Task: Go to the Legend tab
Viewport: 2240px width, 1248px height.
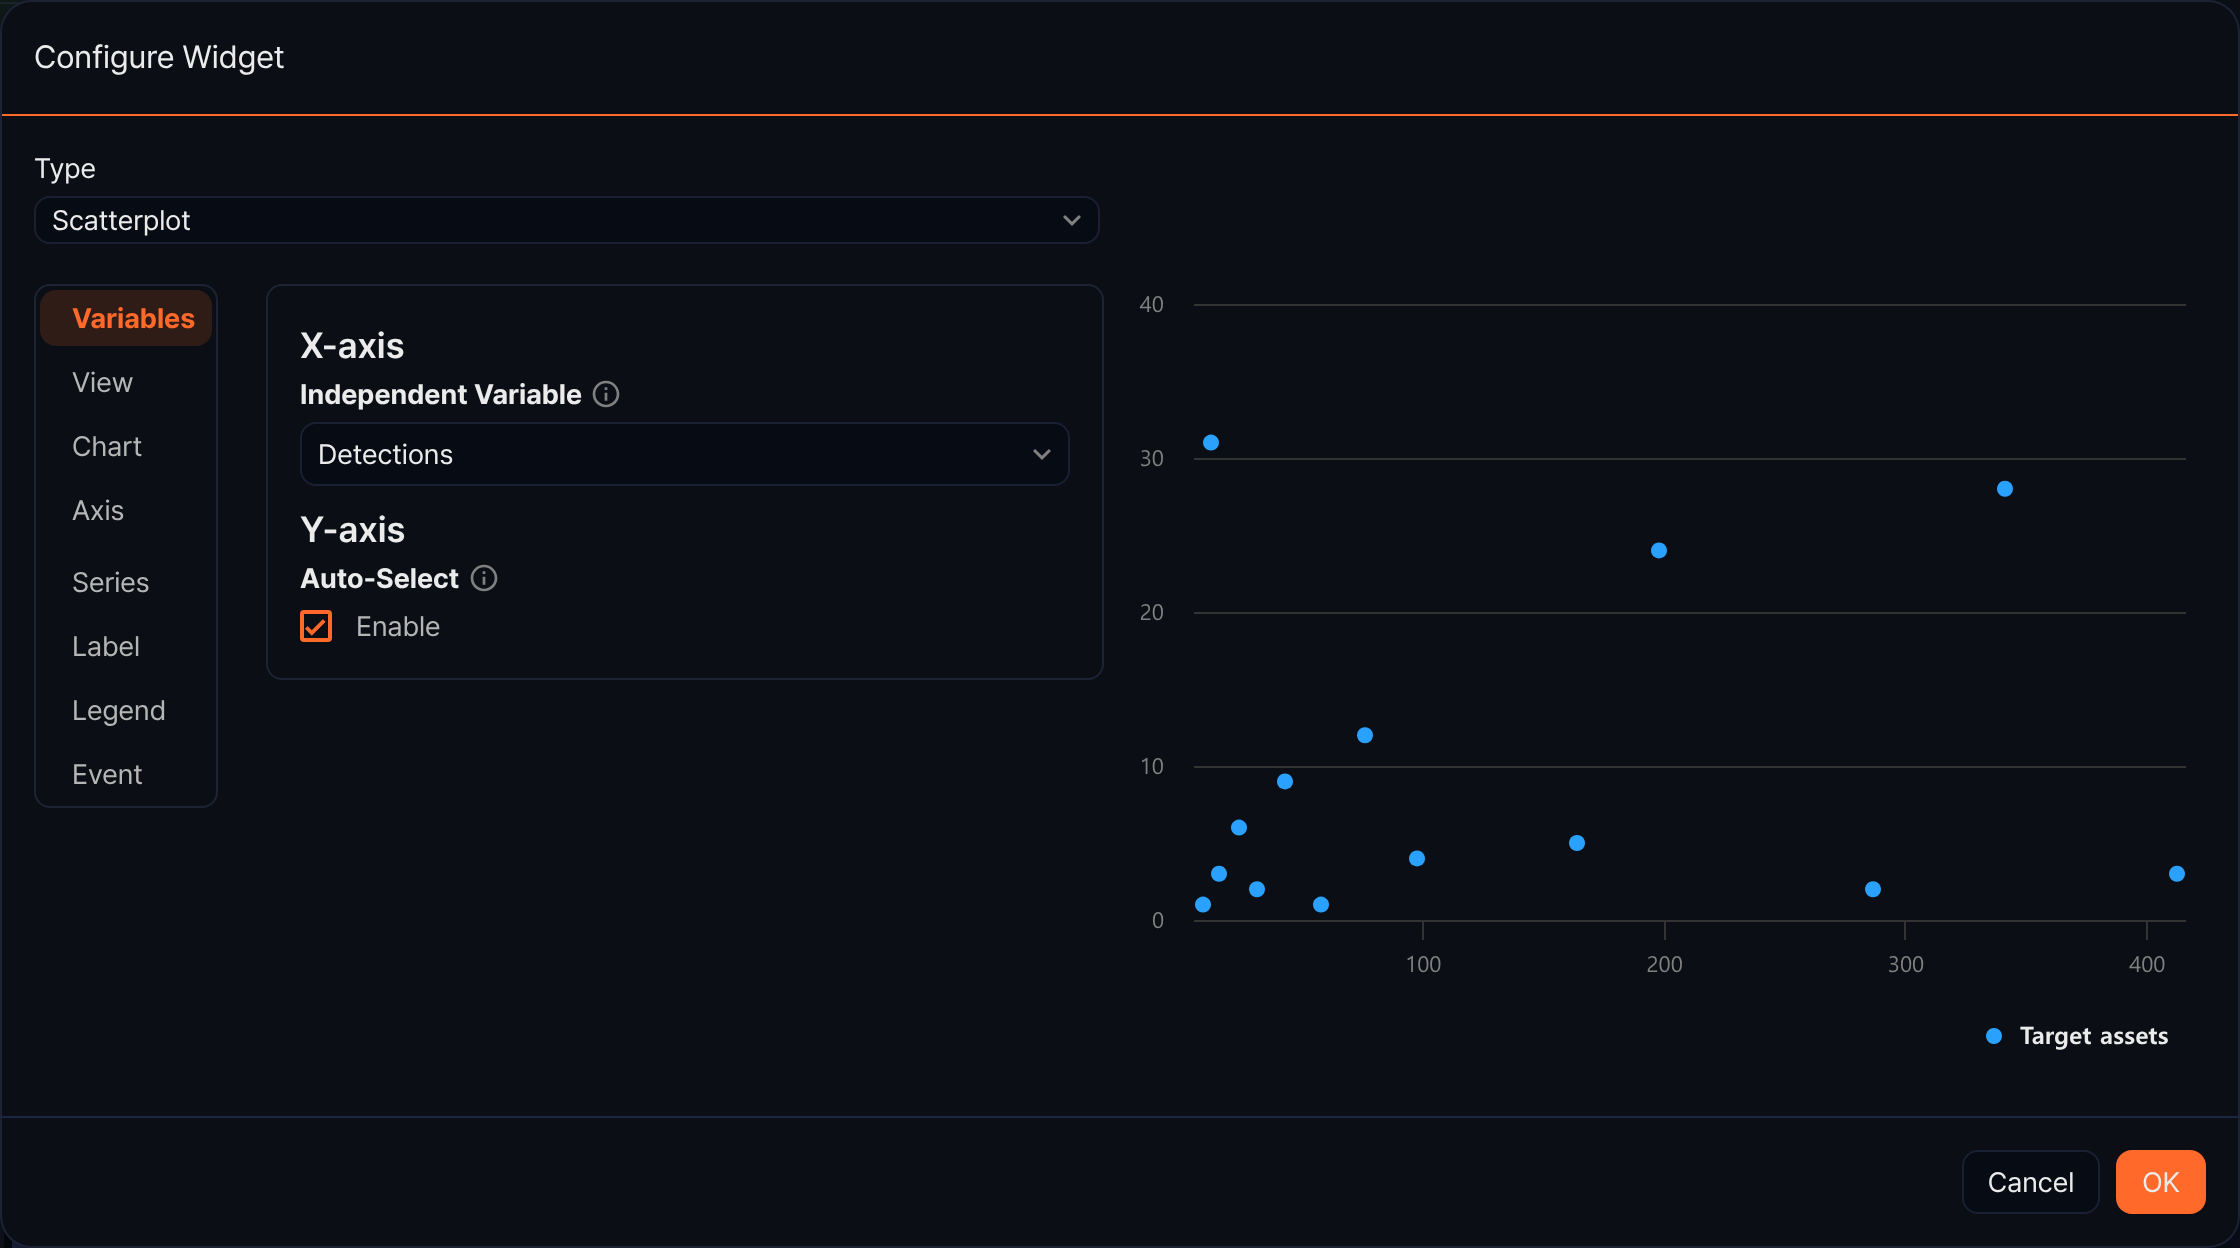Action: [118, 710]
